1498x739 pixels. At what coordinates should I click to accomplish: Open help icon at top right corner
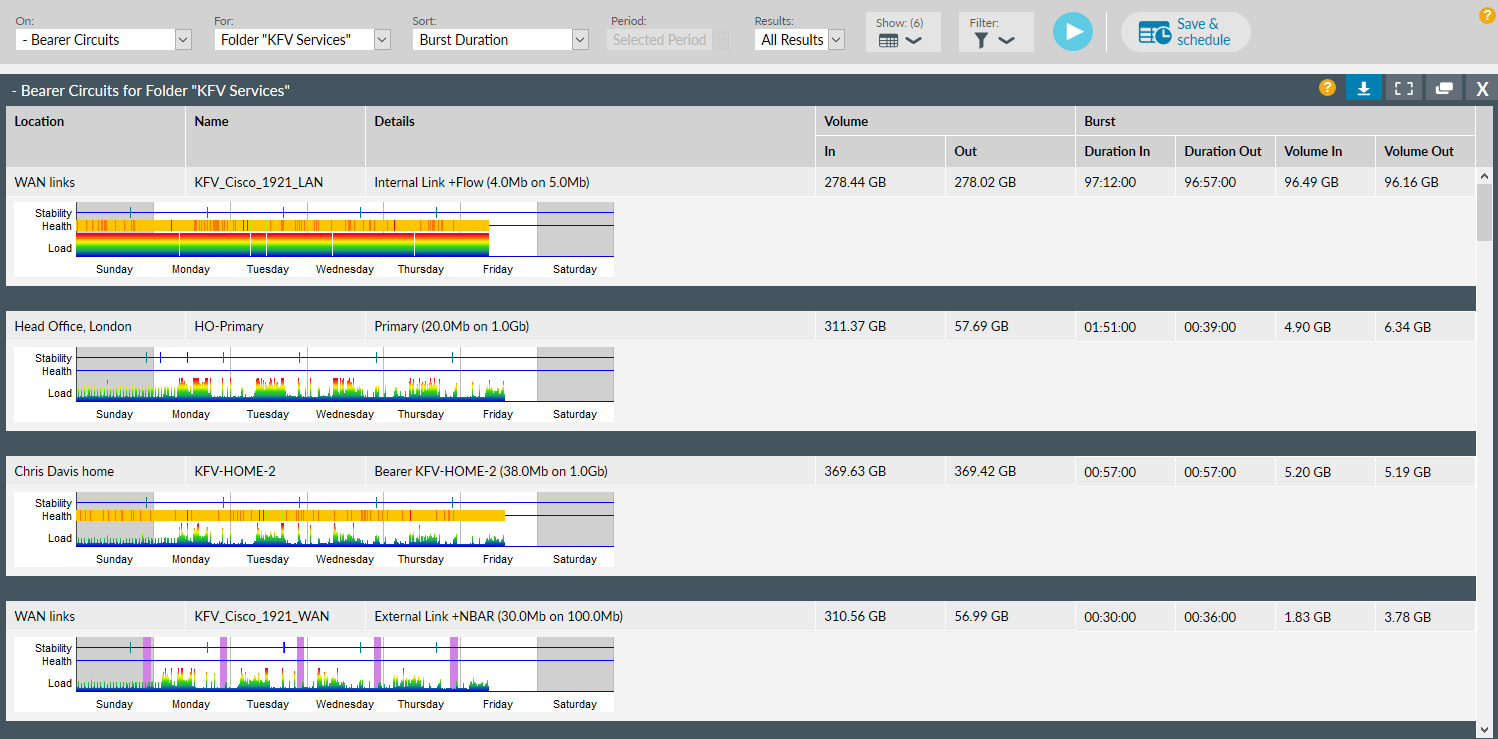pos(1487,15)
